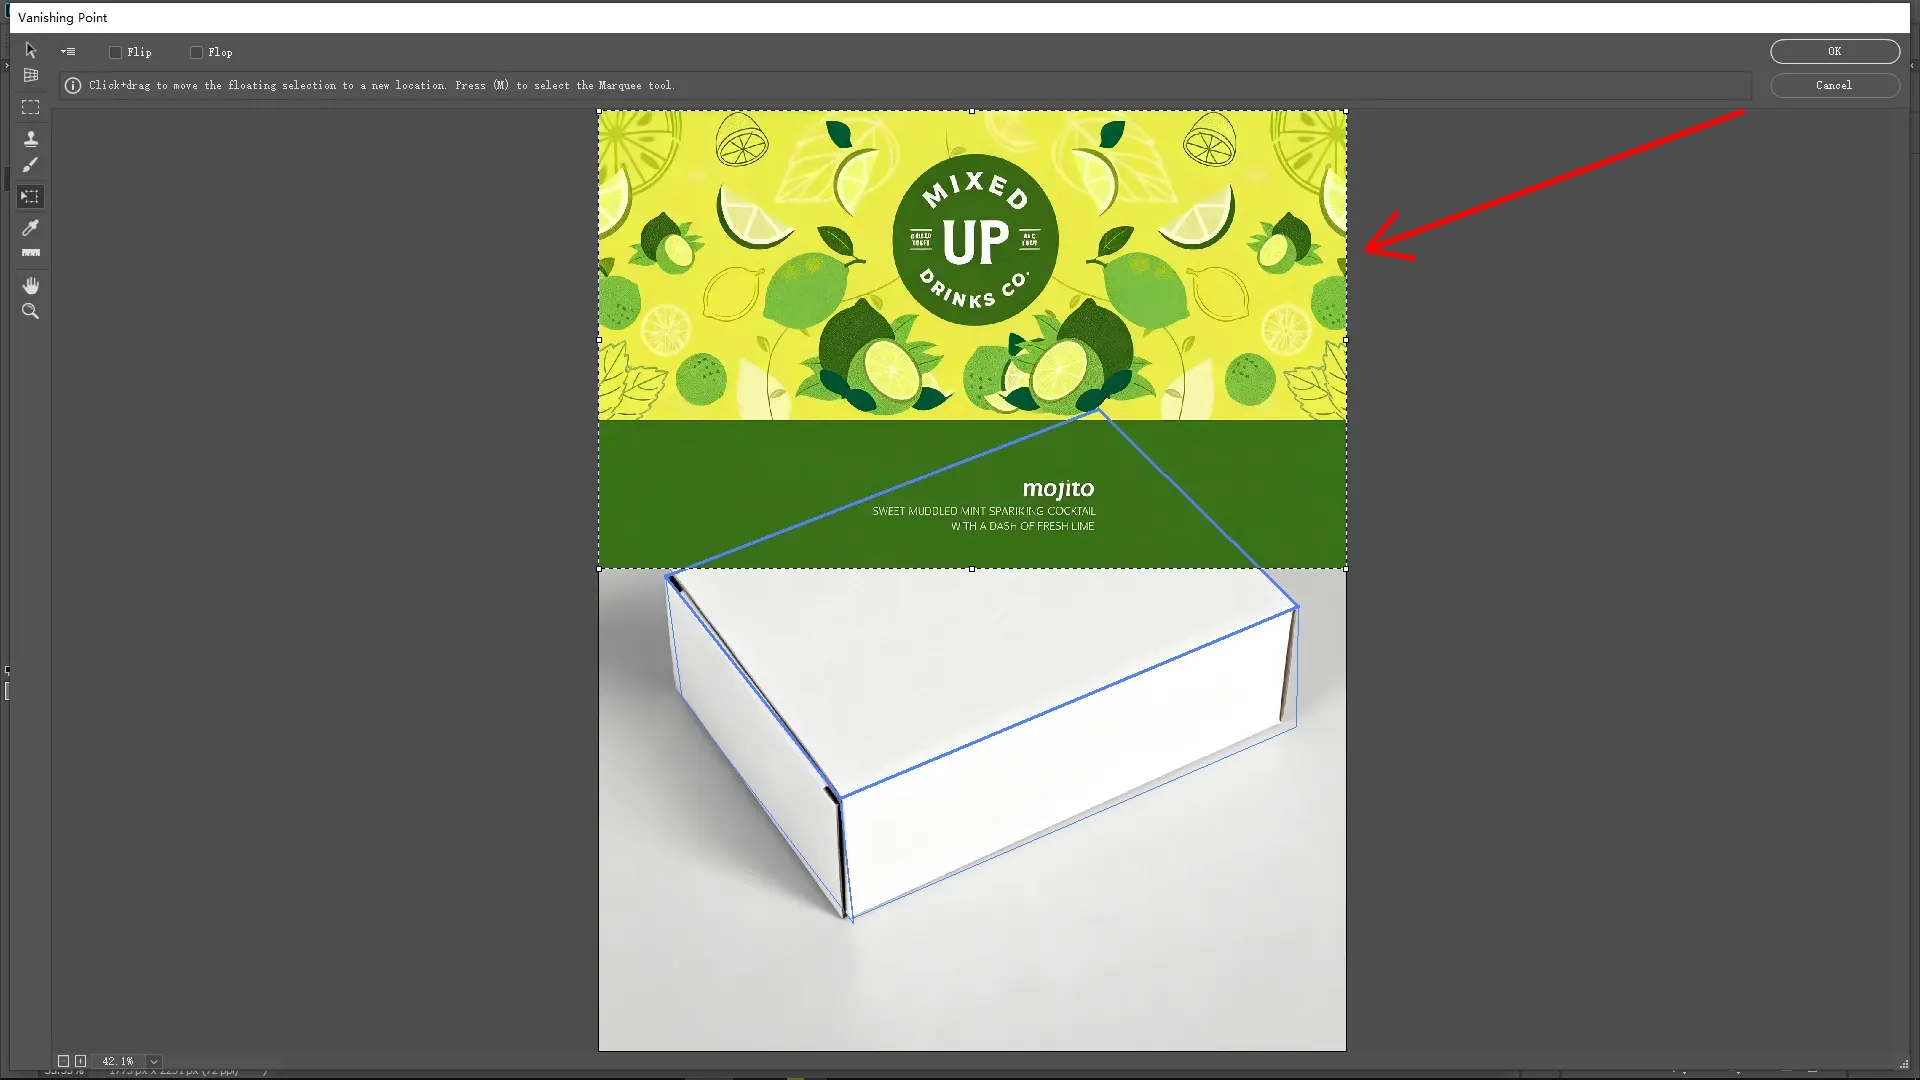Image resolution: width=1920 pixels, height=1080 pixels.
Task: Select the Transform tool
Action: coord(31,197)
